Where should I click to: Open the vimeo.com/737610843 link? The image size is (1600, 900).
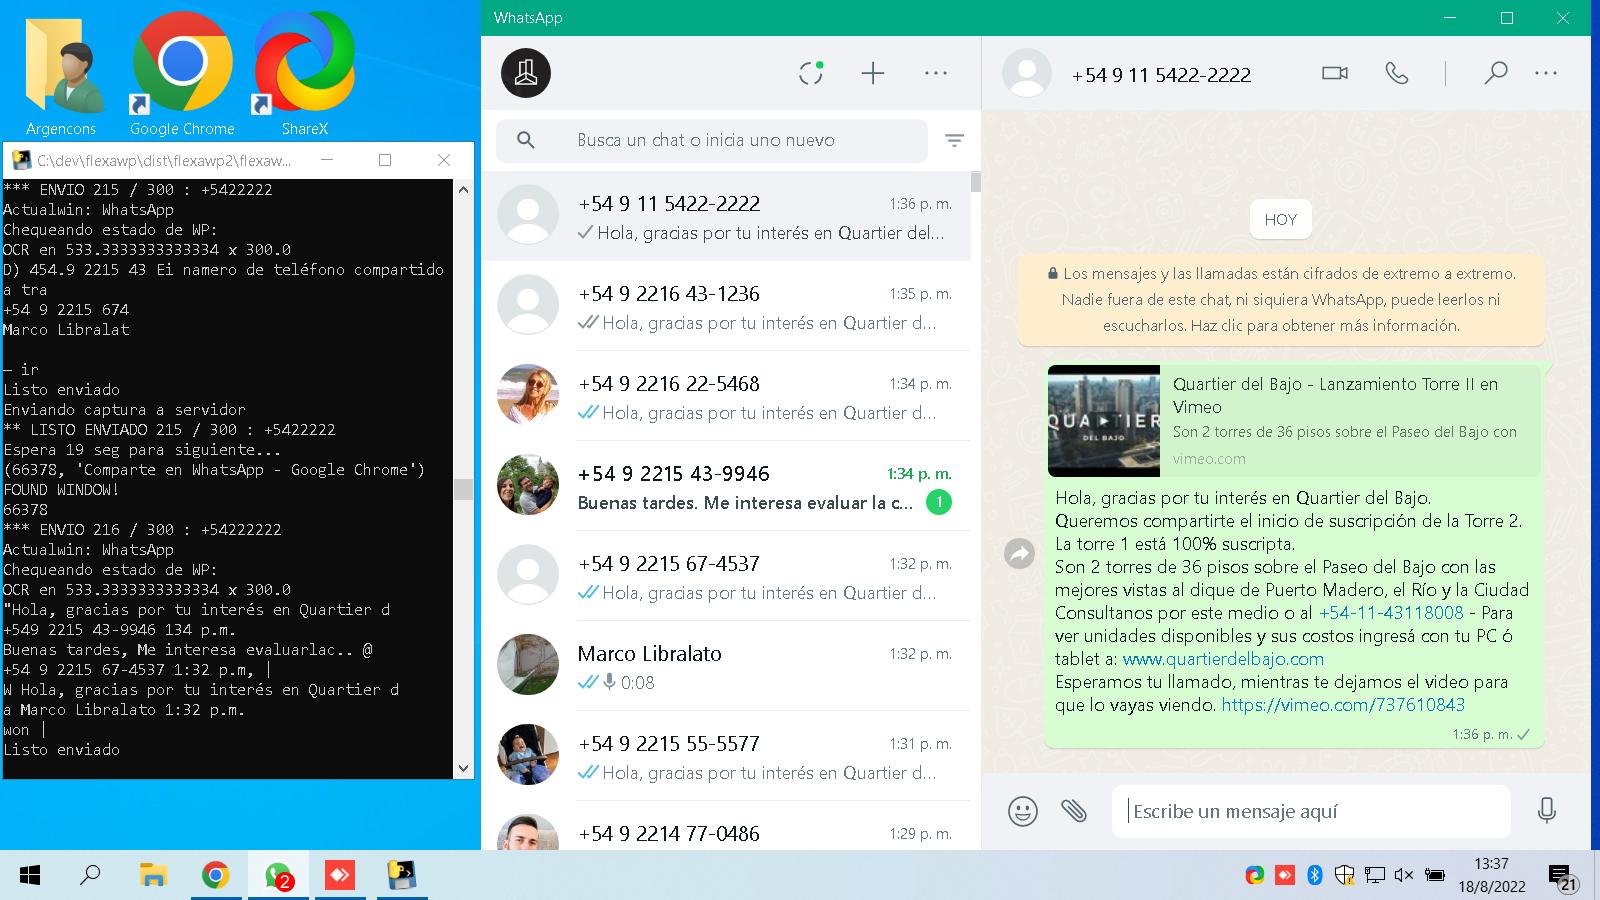(x=1343, y=705)
